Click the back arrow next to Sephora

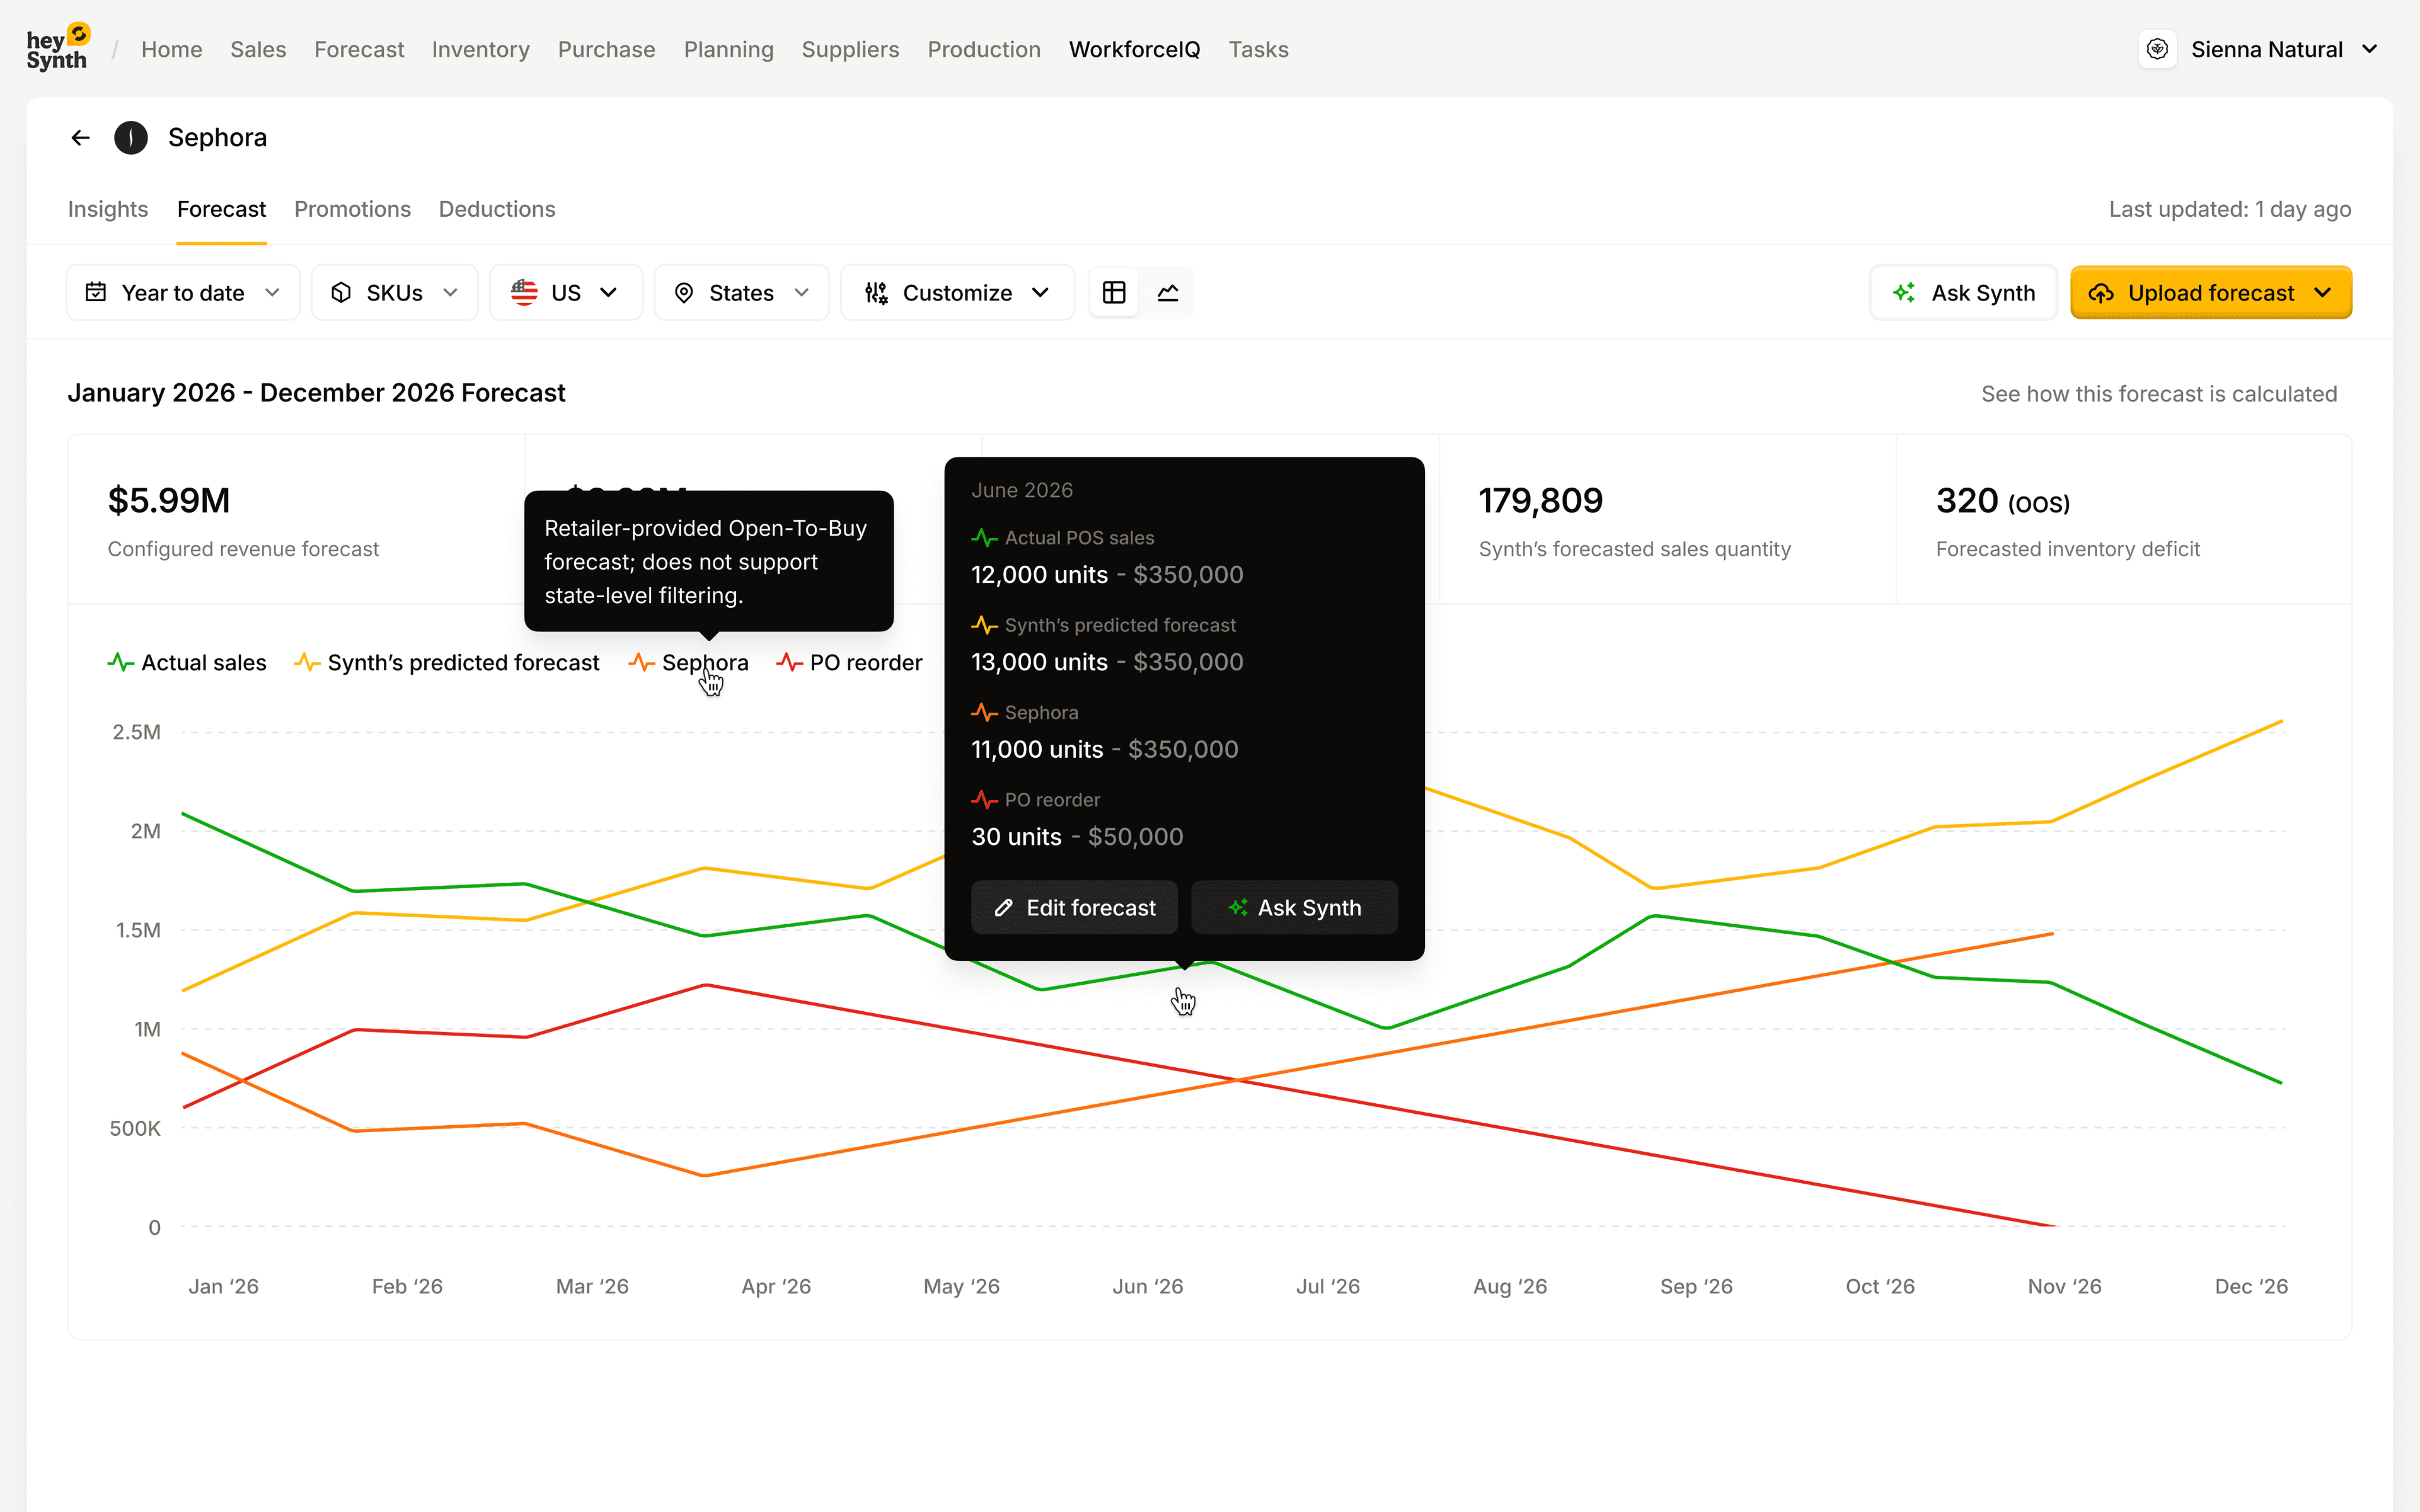click(x=81, y=138)
